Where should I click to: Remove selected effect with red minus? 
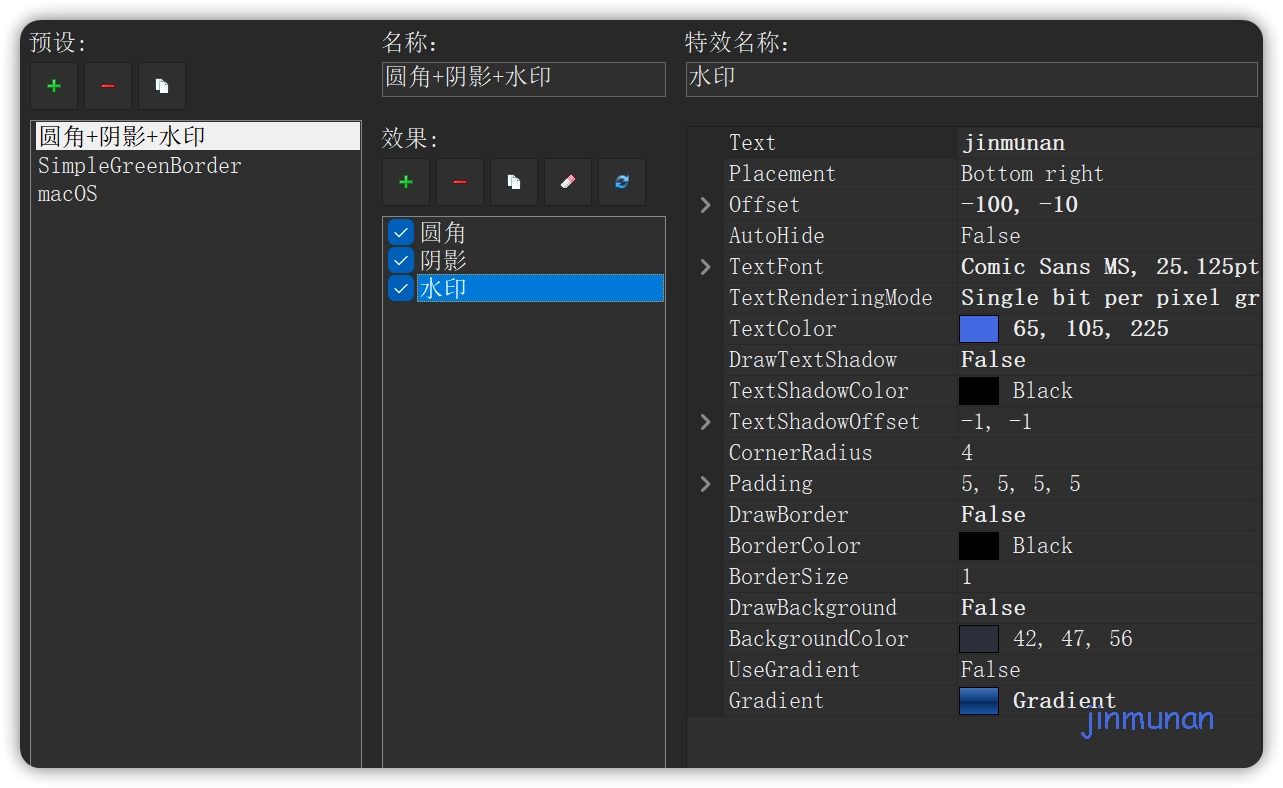click(460, 182)
